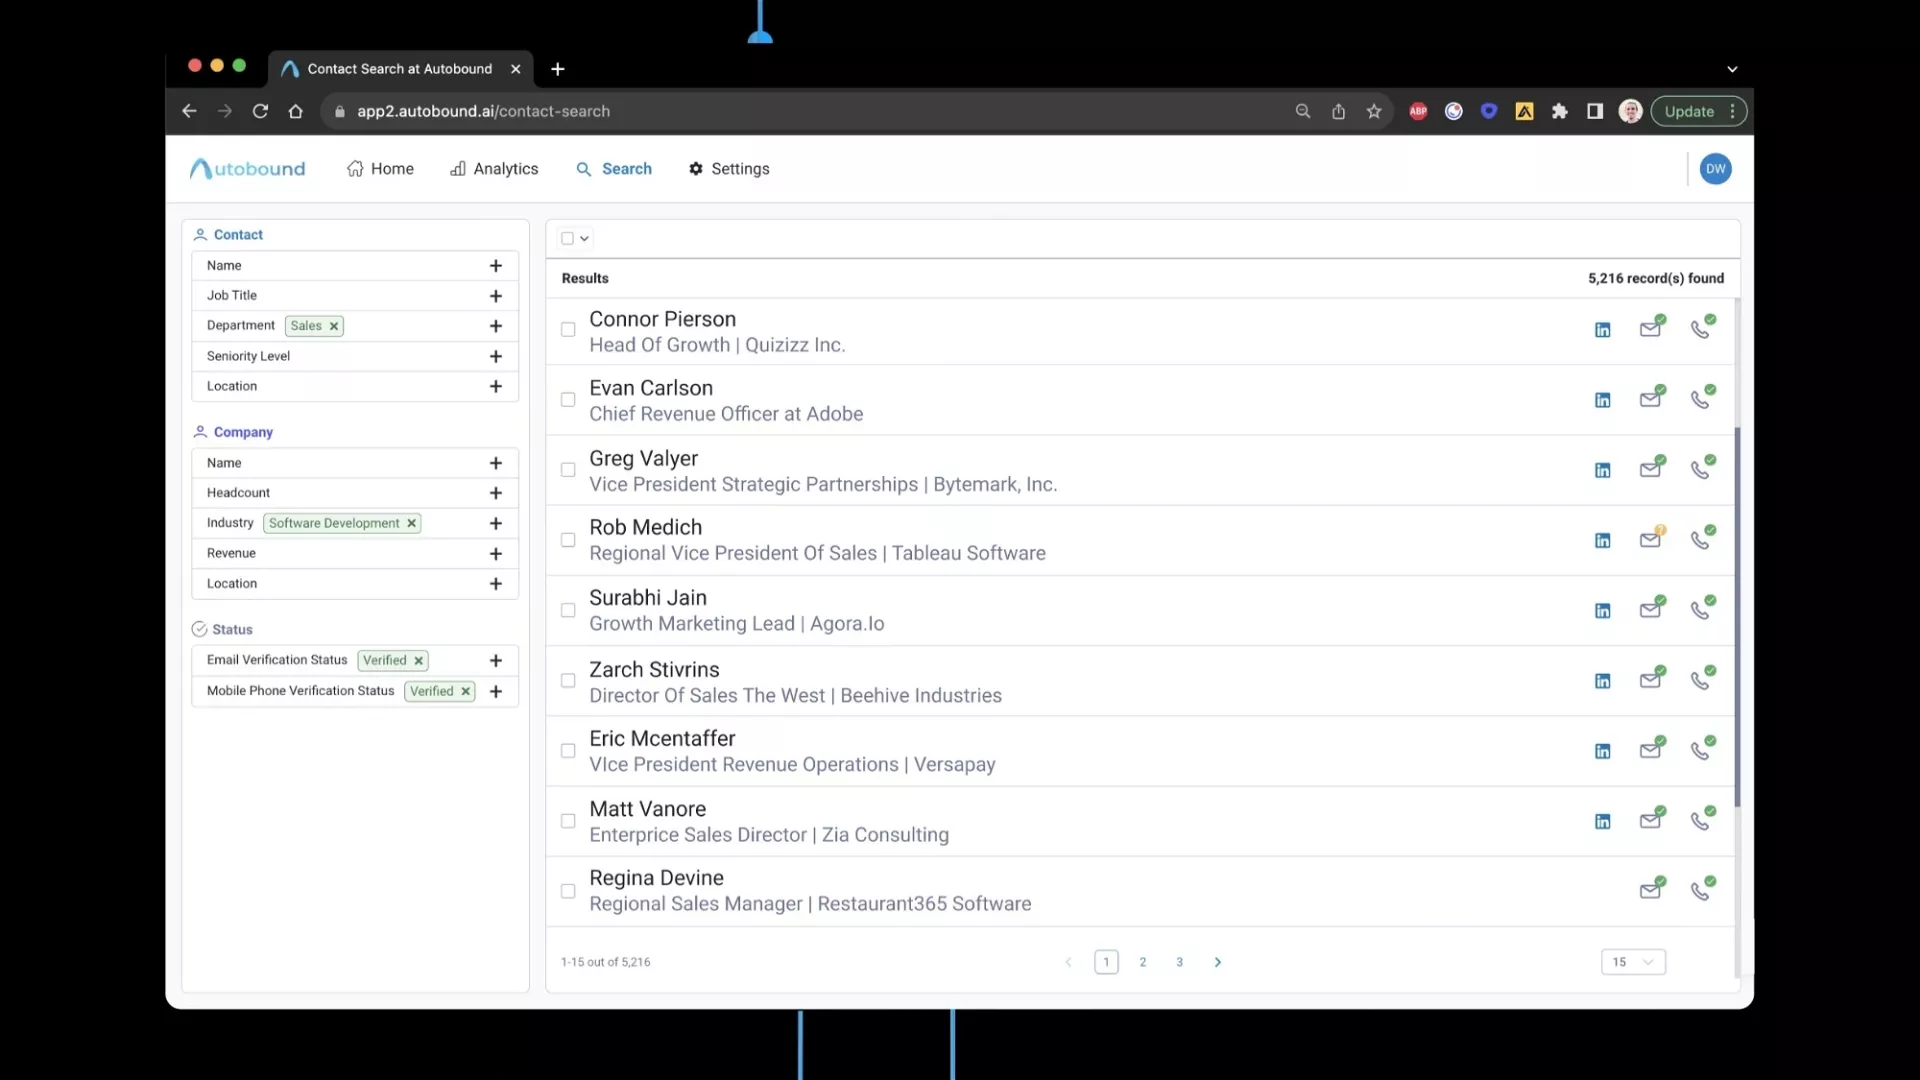1920x1080 pixels.
Task: Click Evan Carlson's verified email icon
Action: (1651, 399)
